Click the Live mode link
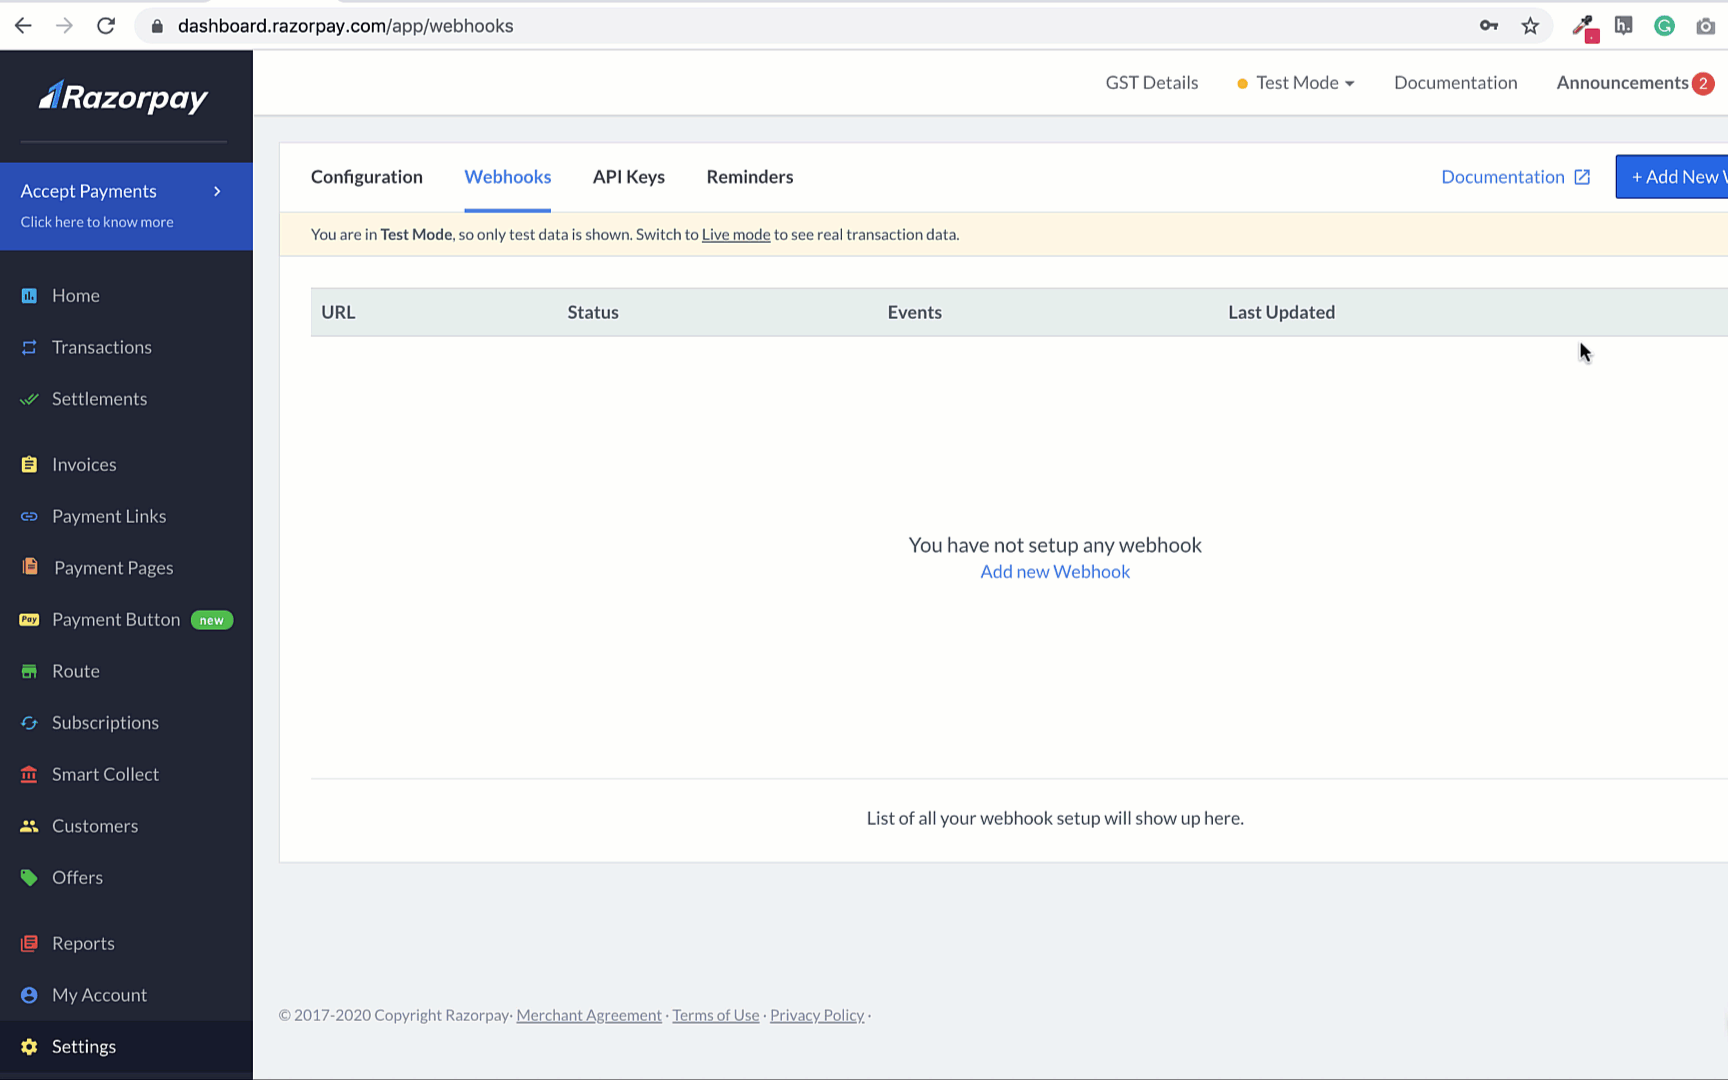Screen dimensions: 1728x1080 coord(736,235)
